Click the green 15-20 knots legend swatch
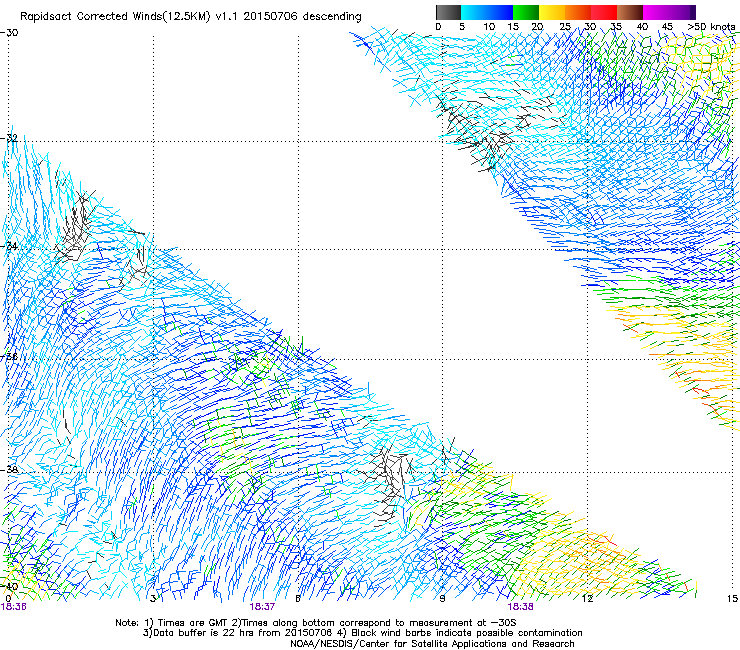Viewport: 740px width, 650px height. 526,12
